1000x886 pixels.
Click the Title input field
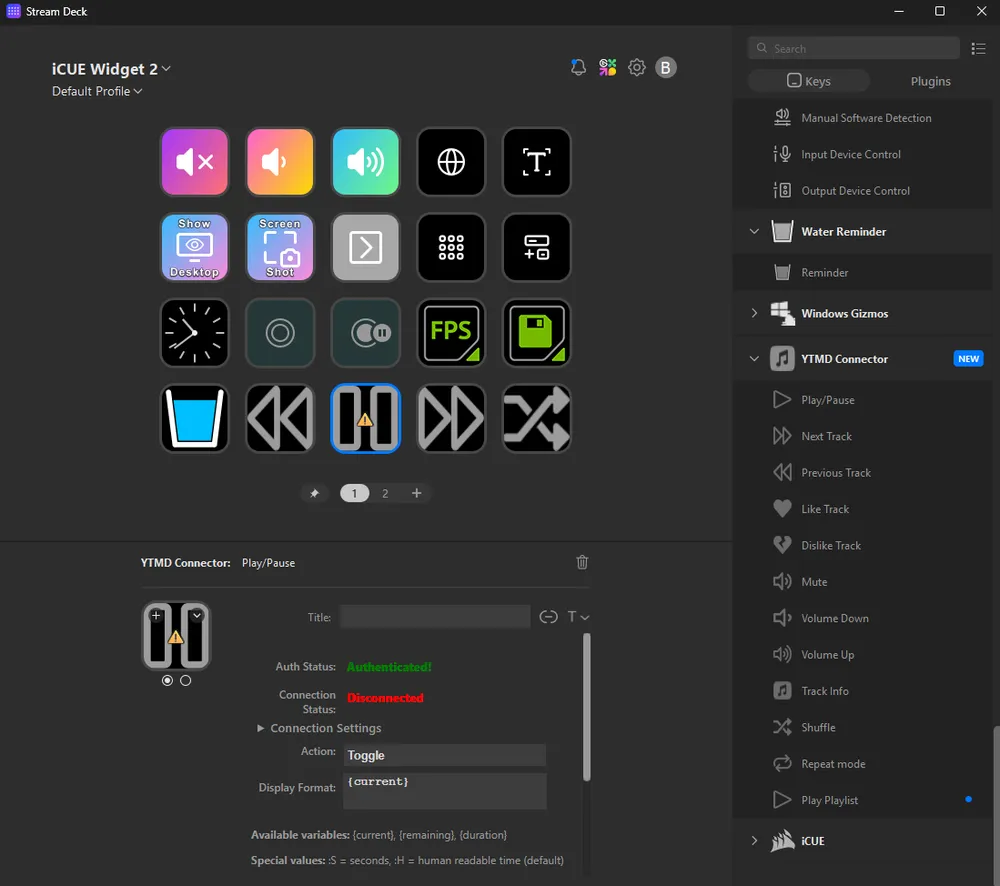tap(435, 617)
